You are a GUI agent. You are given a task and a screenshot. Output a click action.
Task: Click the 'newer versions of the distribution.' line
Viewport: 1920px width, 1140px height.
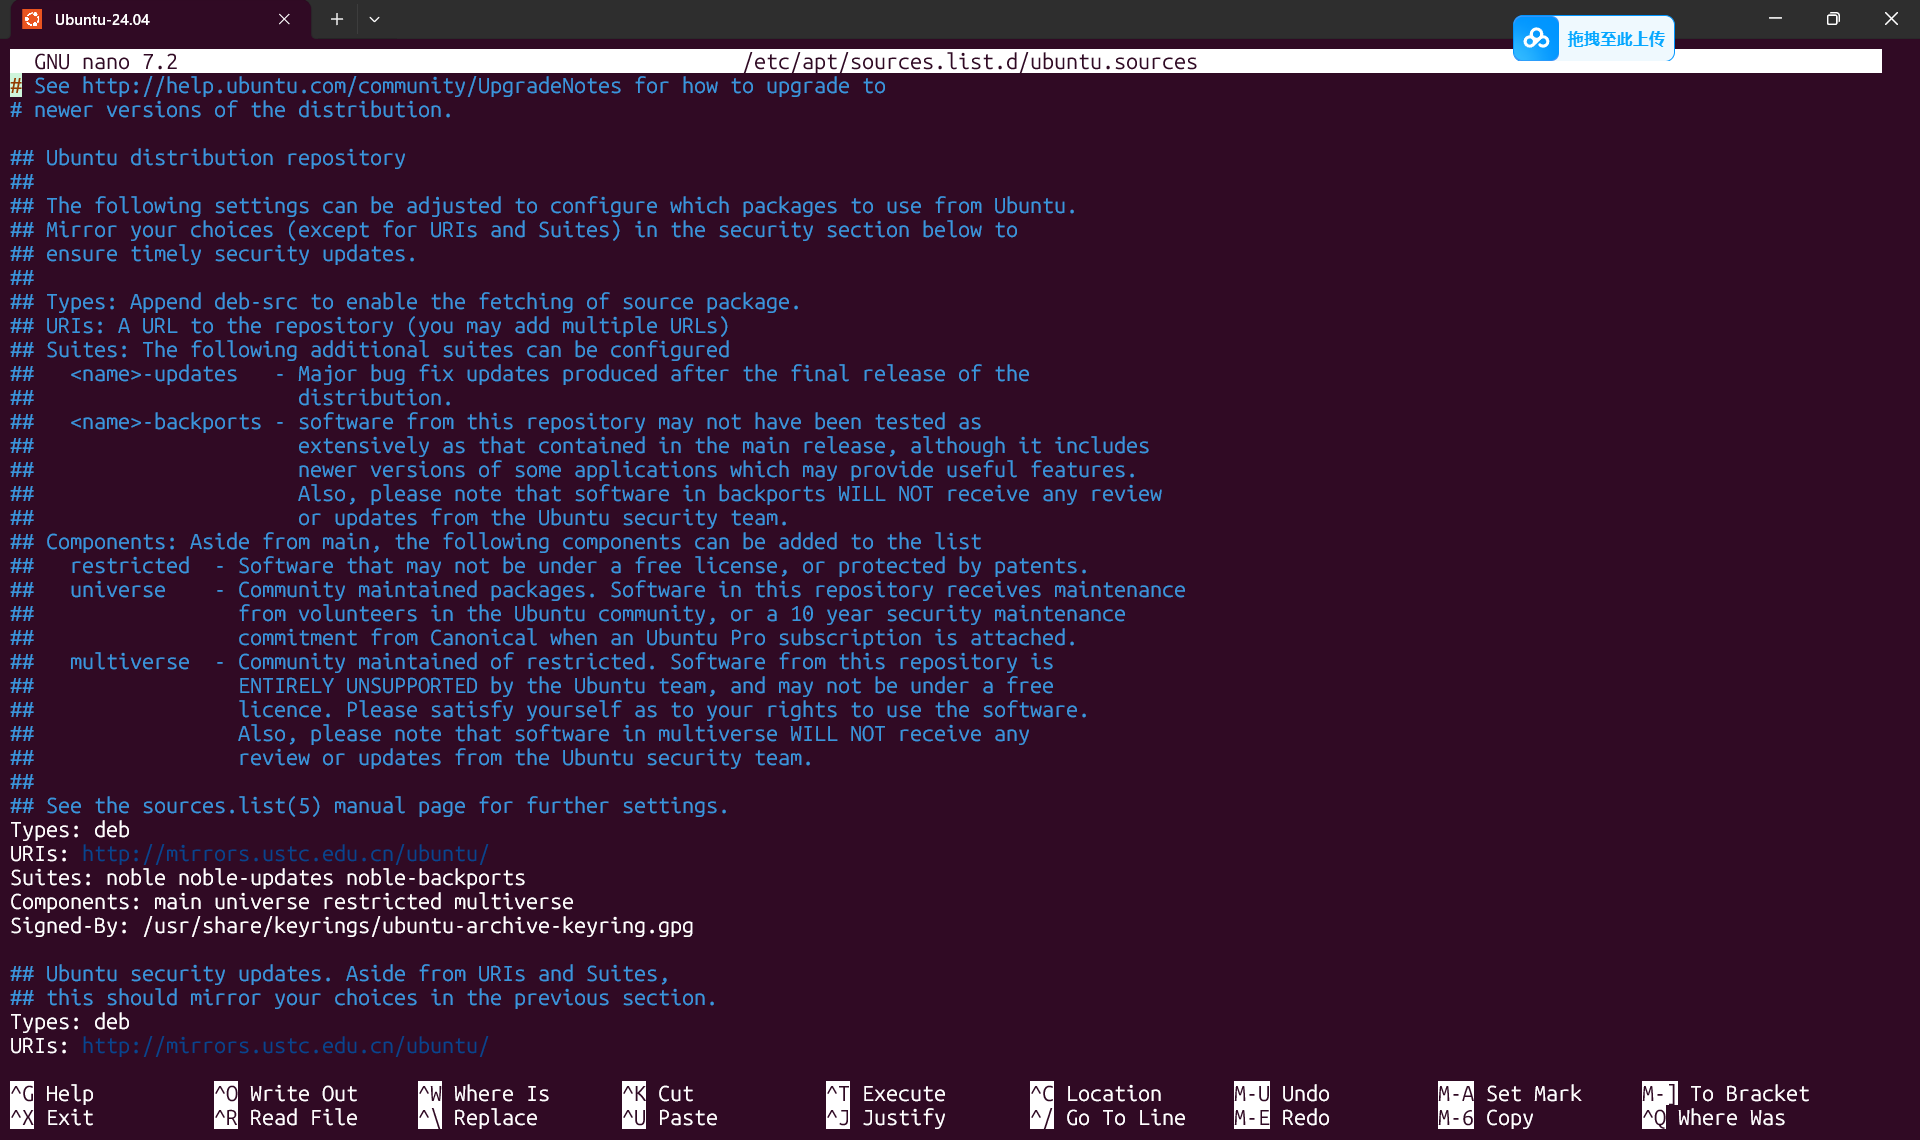[232, 110]
